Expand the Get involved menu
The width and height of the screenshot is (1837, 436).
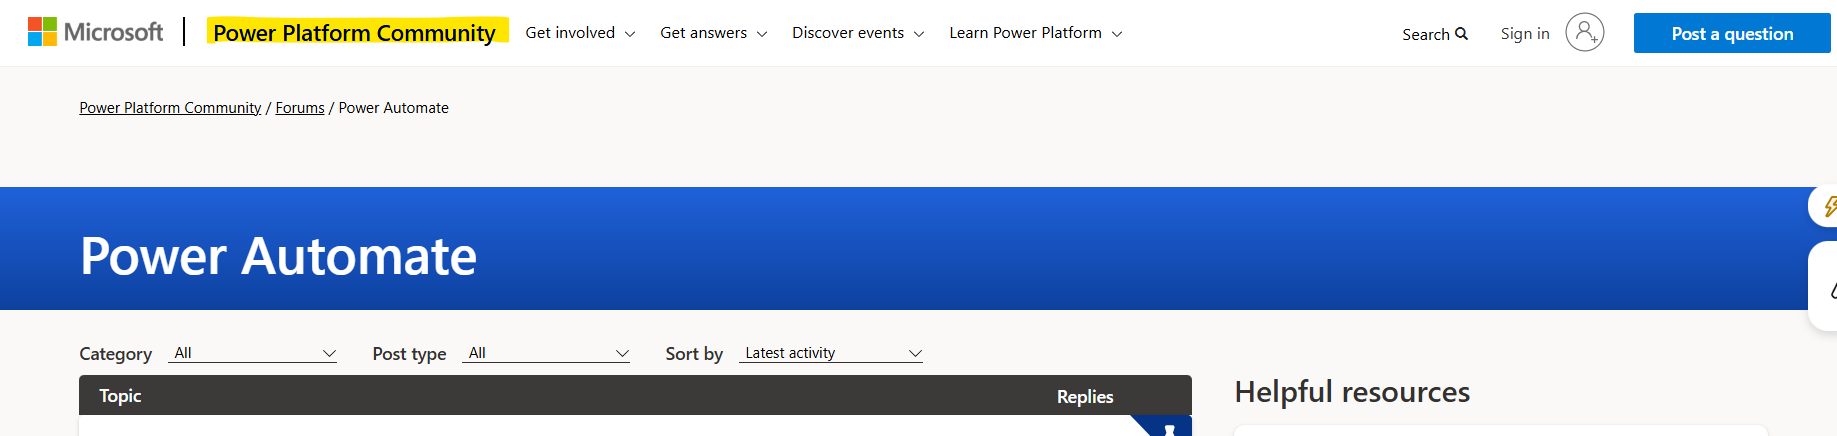580,33
